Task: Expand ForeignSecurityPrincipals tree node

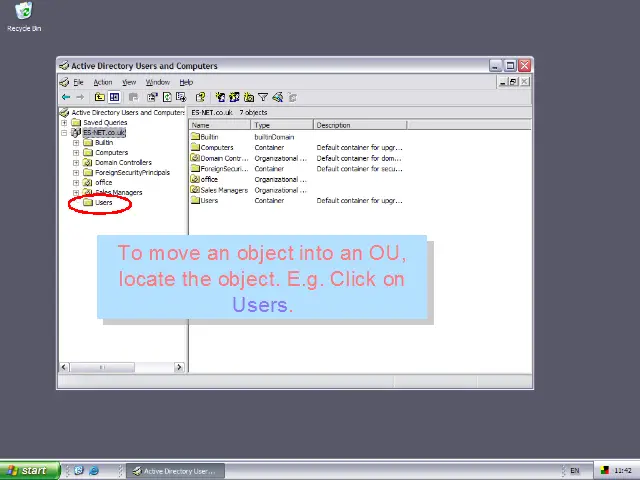Action: tap(76, 173)
